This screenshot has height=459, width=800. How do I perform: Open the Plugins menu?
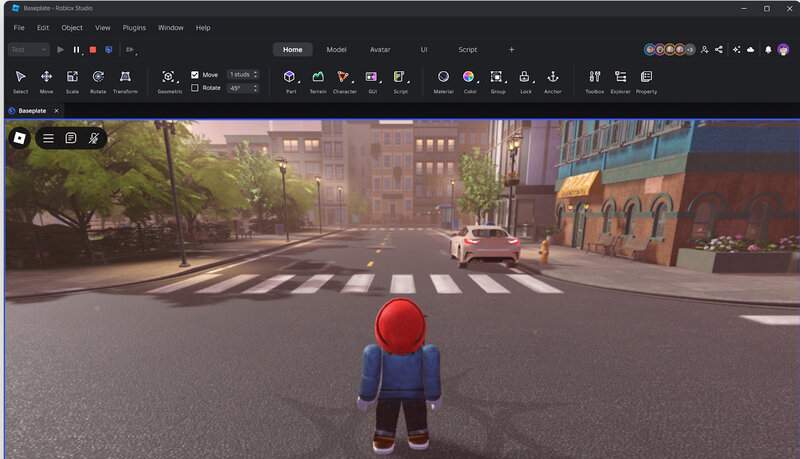point(134,28)
